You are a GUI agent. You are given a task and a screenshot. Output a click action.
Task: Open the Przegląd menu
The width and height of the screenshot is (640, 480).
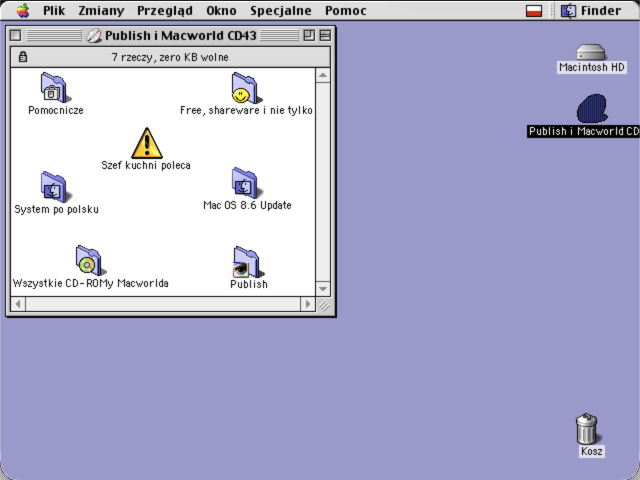click(x=164, y=11)
